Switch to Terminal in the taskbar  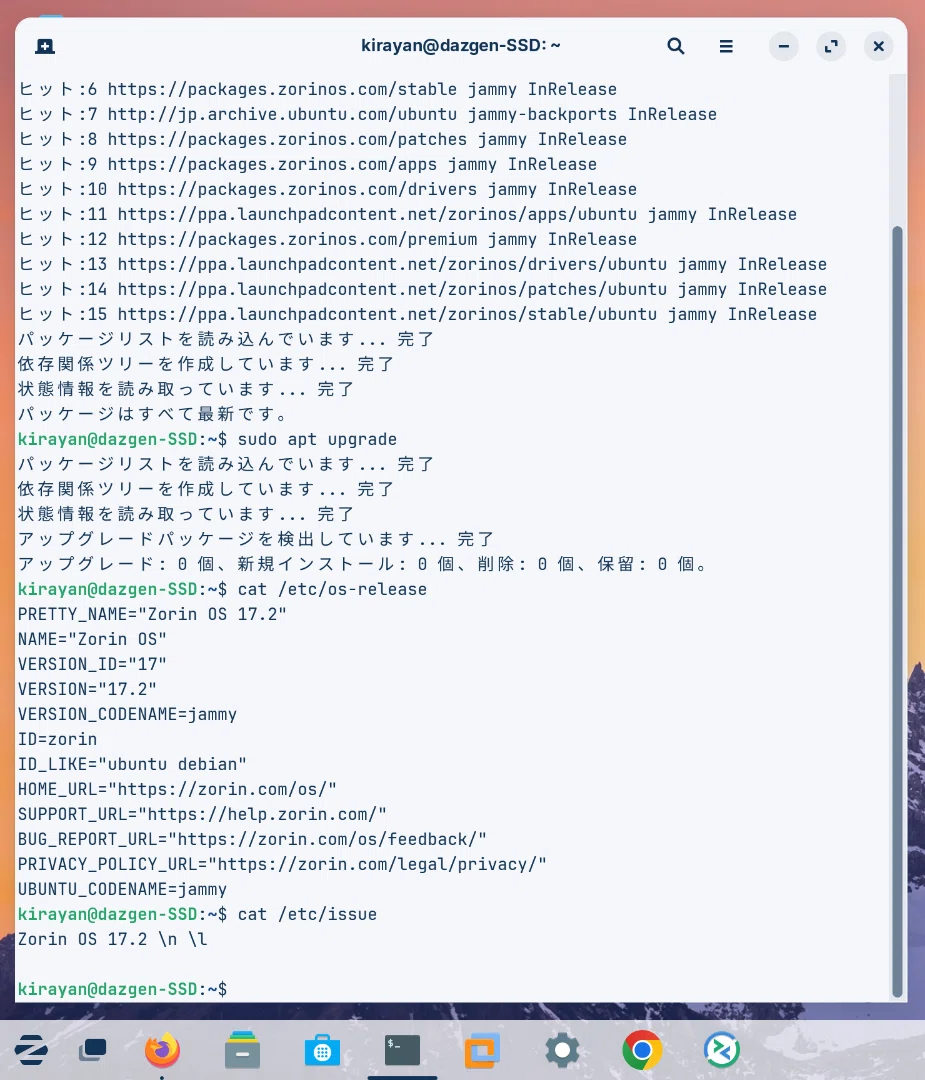pyautogui.click(x=402, y=1050)
